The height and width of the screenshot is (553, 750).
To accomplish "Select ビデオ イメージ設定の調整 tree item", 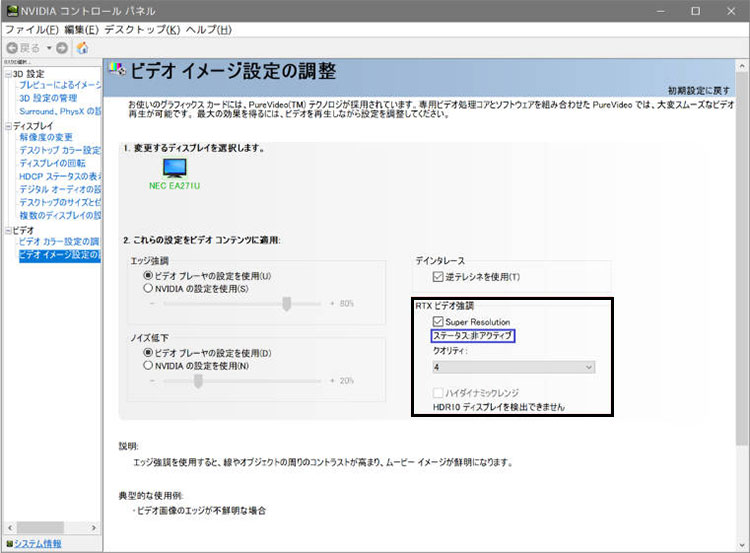I will point(60,255).
